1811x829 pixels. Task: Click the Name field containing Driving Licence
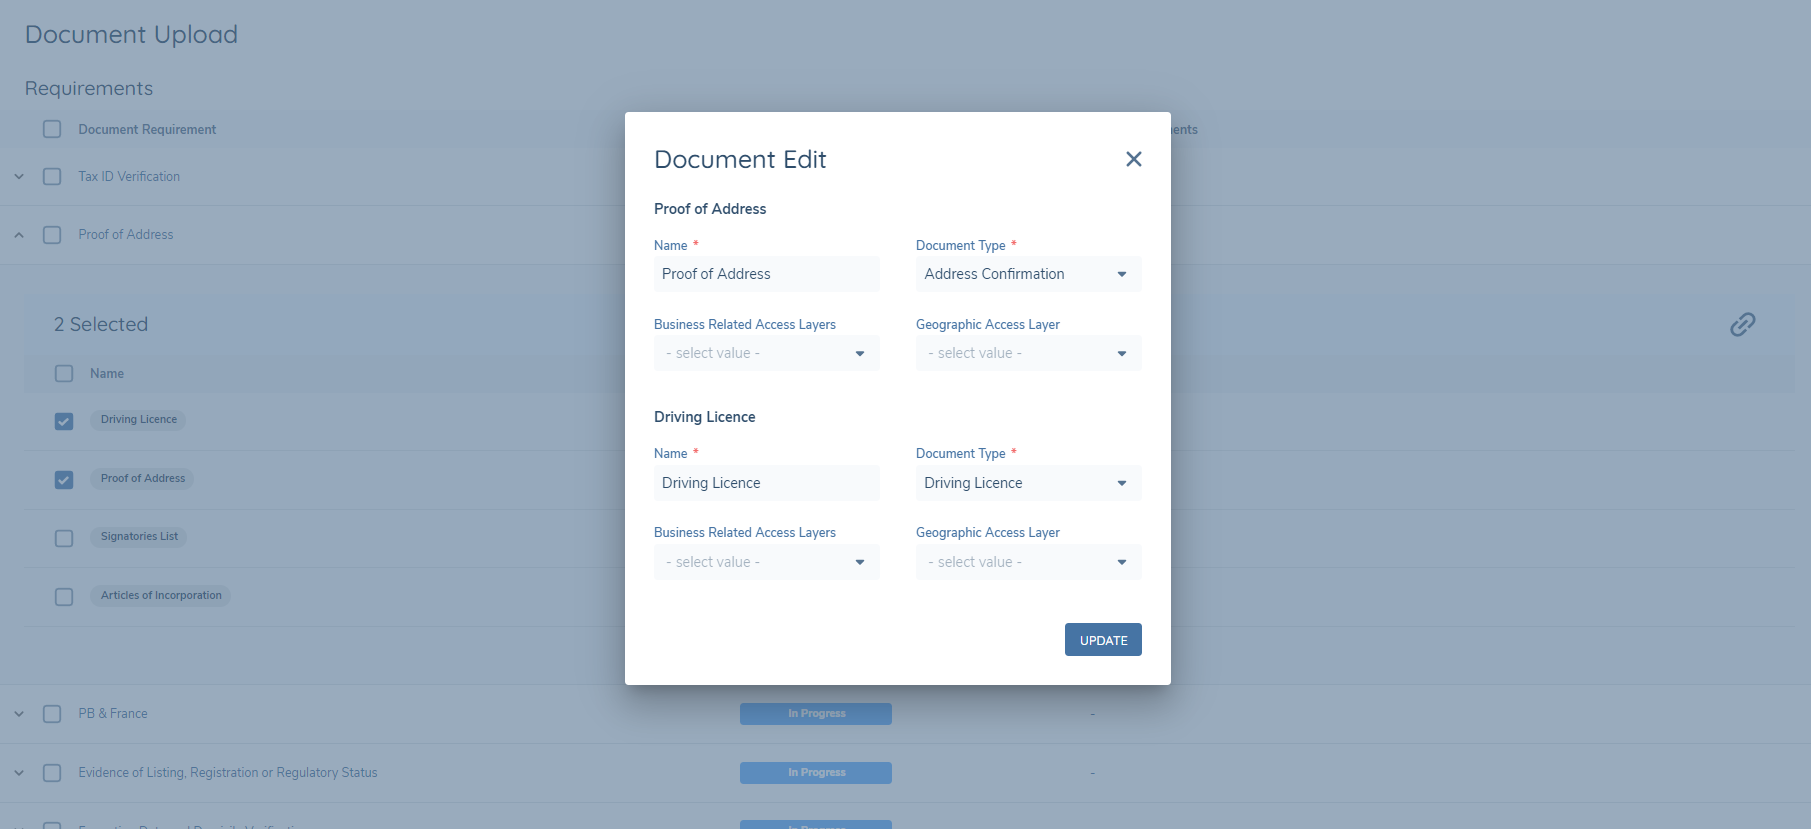click(x=766, y=483)
